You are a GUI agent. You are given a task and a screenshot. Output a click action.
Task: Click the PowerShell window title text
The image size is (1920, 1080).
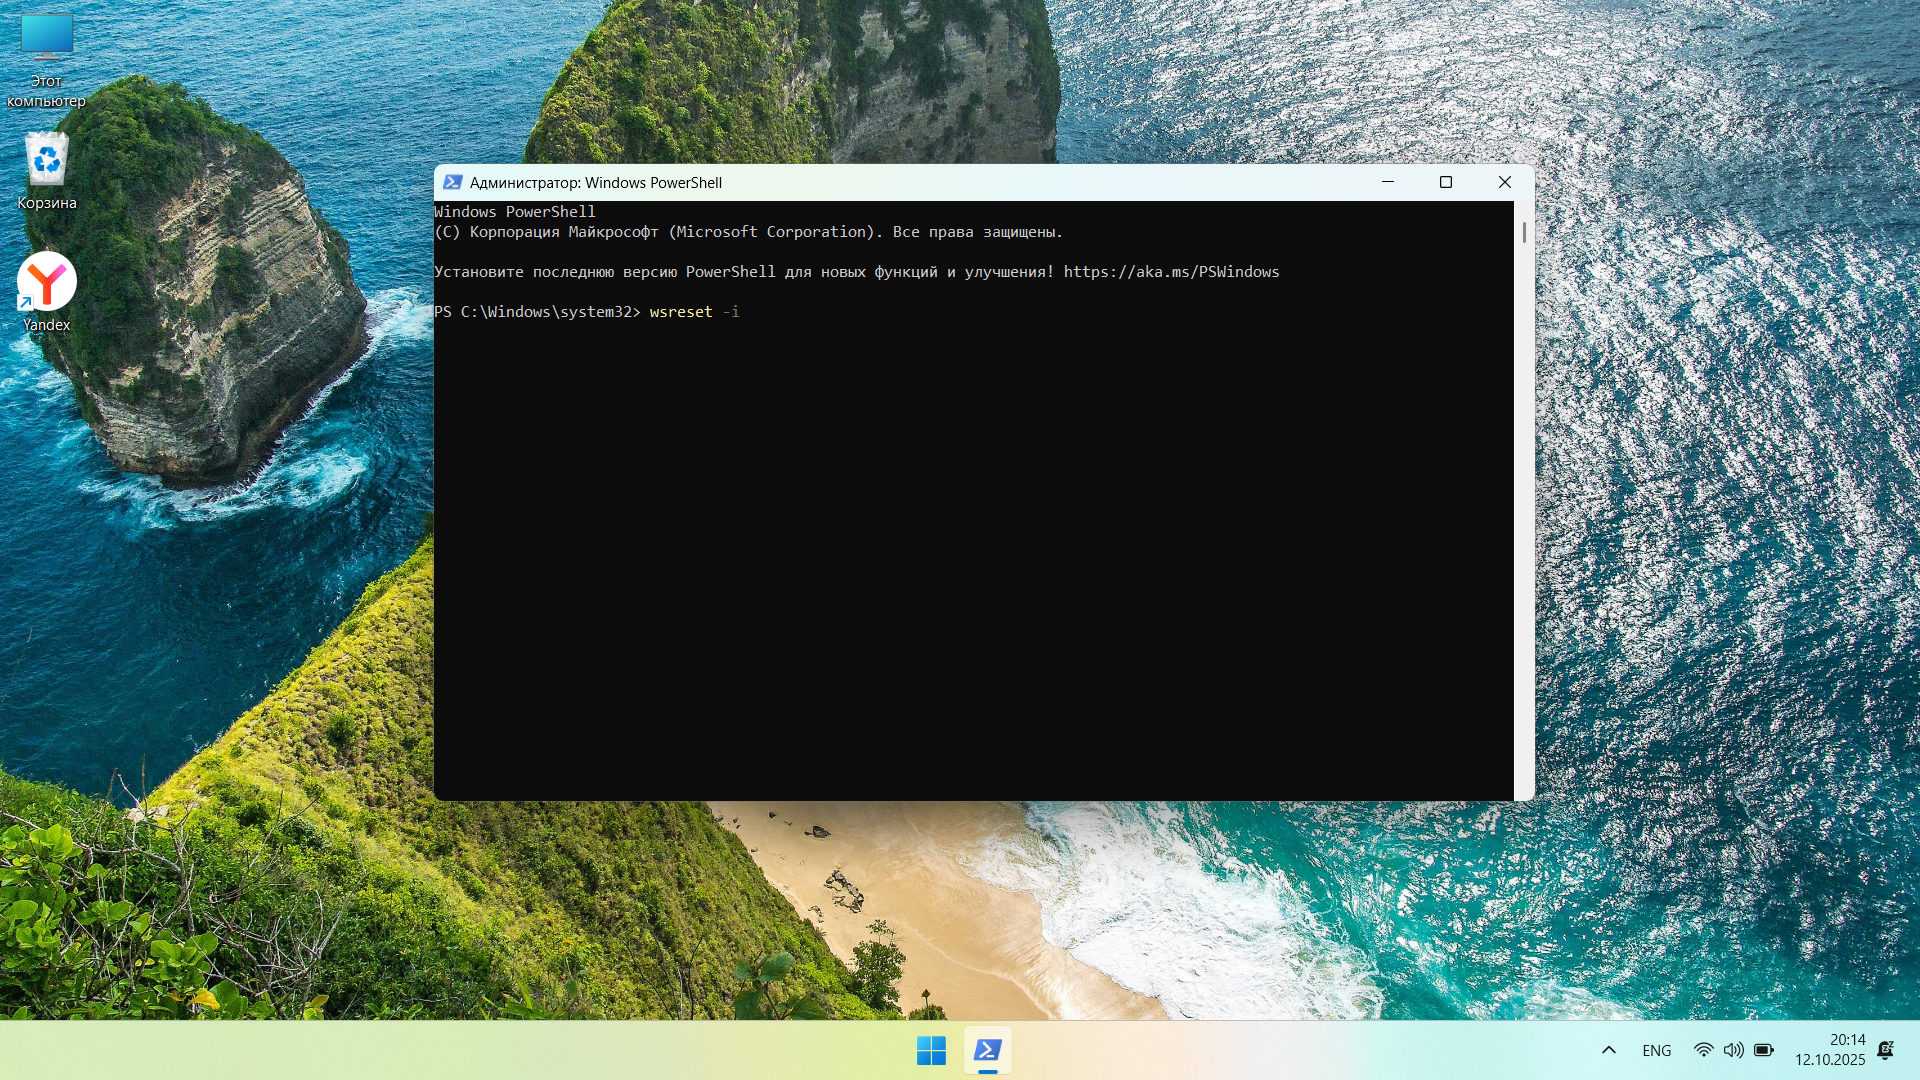tap(595, 182)
